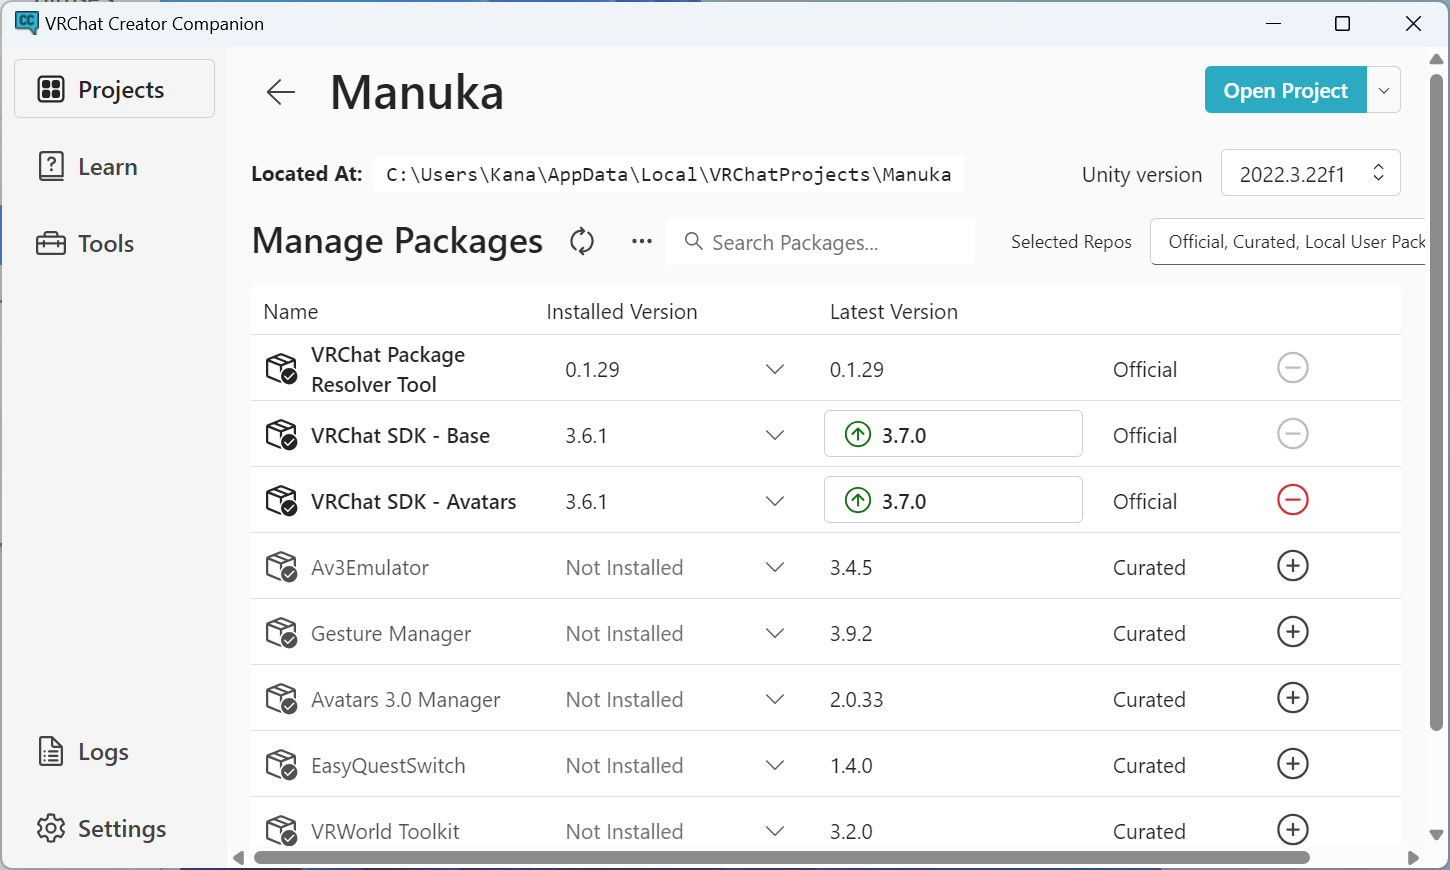This screenshot has width=1450, height=870.
Task: Open the Settings tab
Action: click(x=114, y=828)
